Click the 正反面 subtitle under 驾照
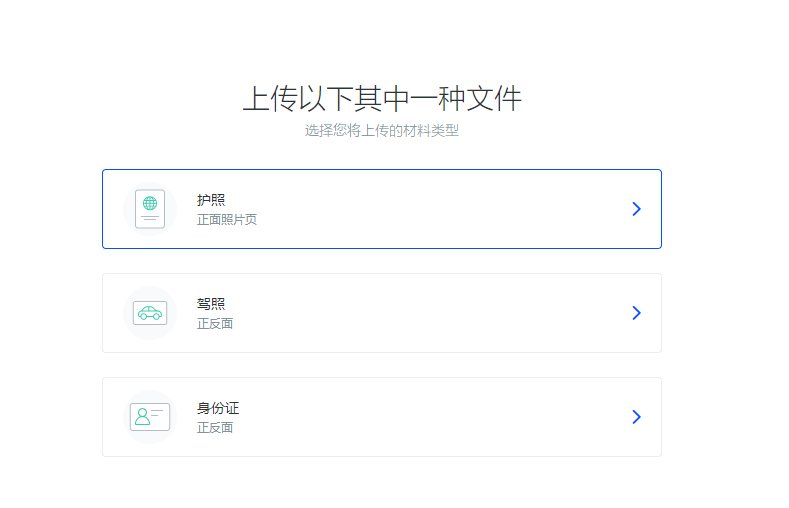 tap(215, 323)
